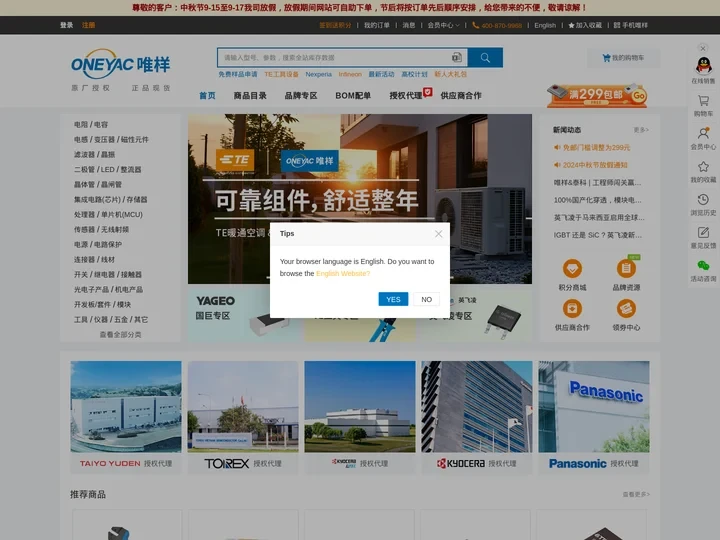Screen dimensions: 720x540
Task: Expand the 会员中心 dropdown in top bar
Action: pos(443,25)
